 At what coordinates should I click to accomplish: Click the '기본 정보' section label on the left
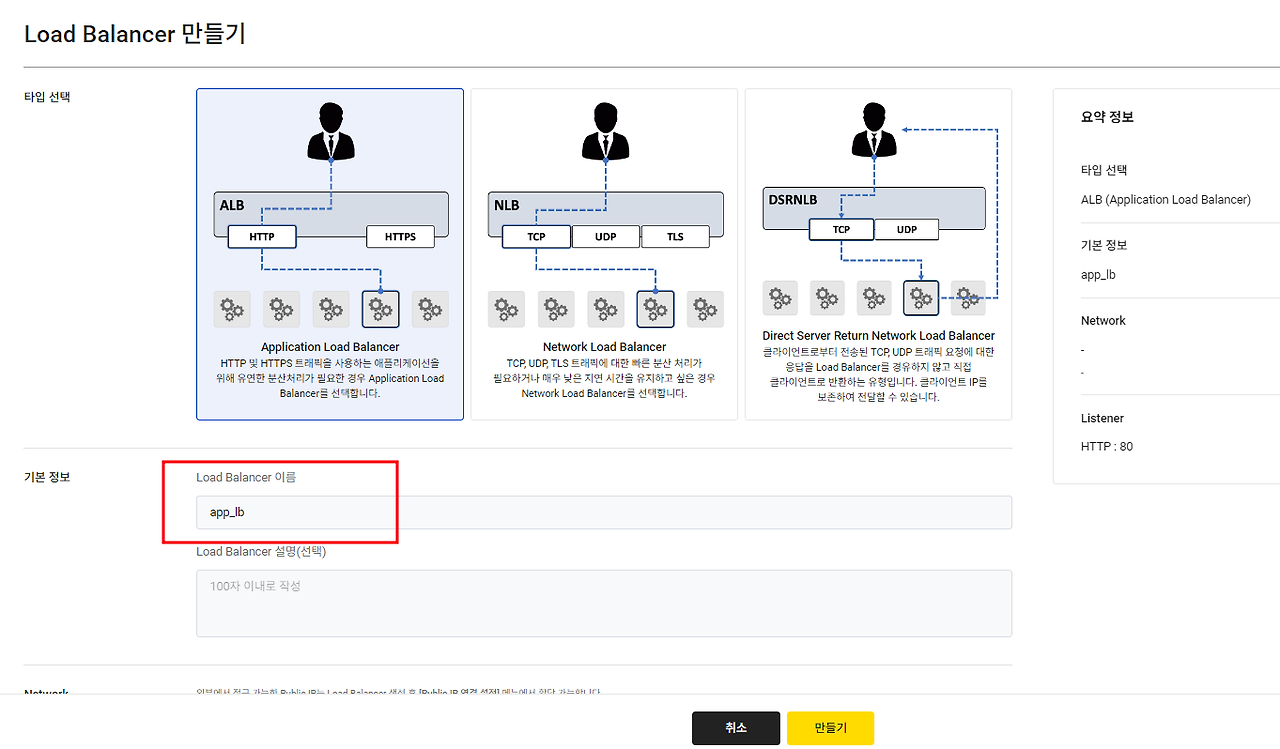[x=47, y=477]
